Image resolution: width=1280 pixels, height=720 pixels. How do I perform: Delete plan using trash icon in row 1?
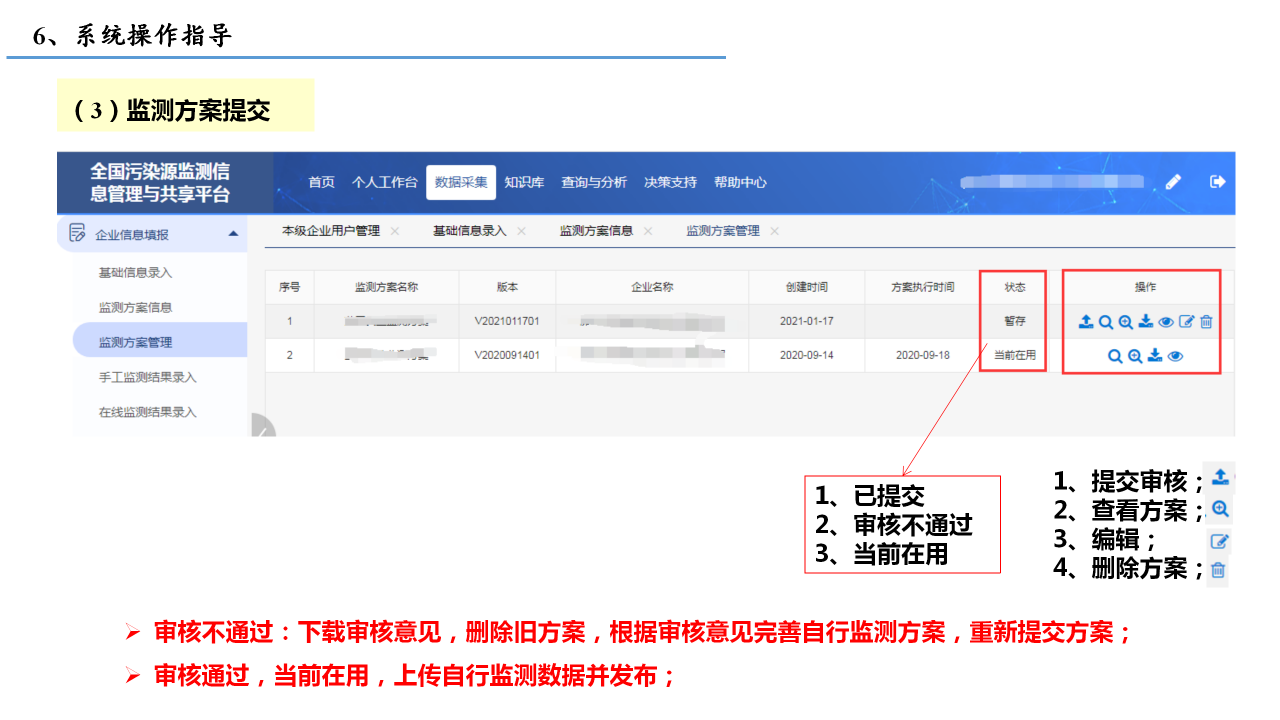point(1207,322)
